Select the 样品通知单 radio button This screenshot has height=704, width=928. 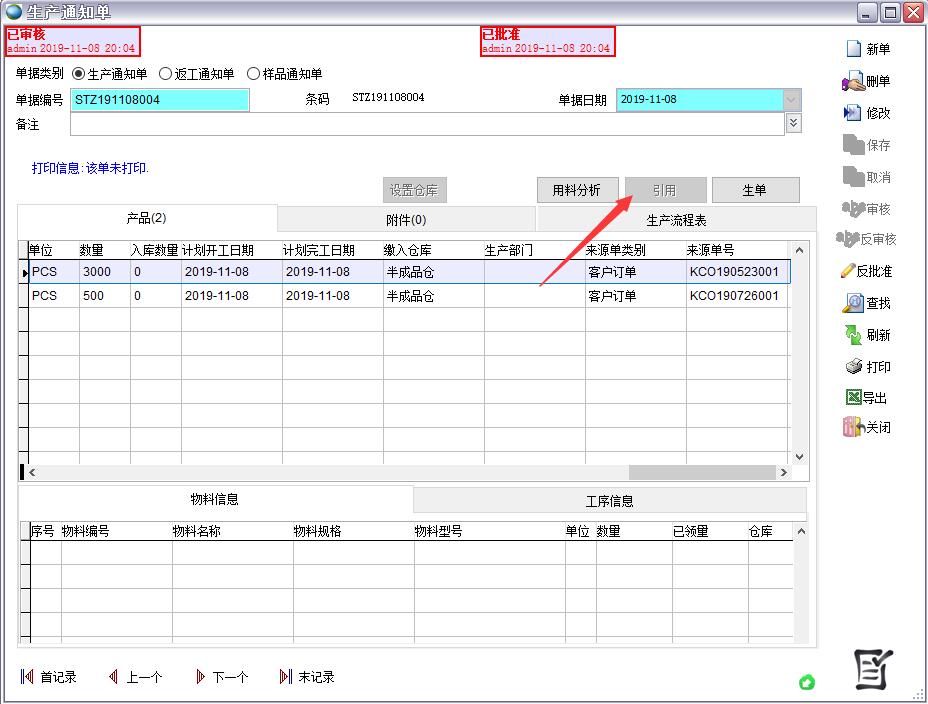click(x=253, y=74)
